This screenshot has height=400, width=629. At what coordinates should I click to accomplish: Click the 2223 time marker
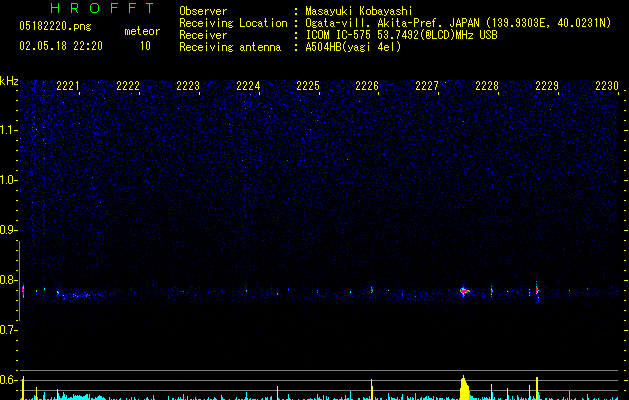click(188, 86)
